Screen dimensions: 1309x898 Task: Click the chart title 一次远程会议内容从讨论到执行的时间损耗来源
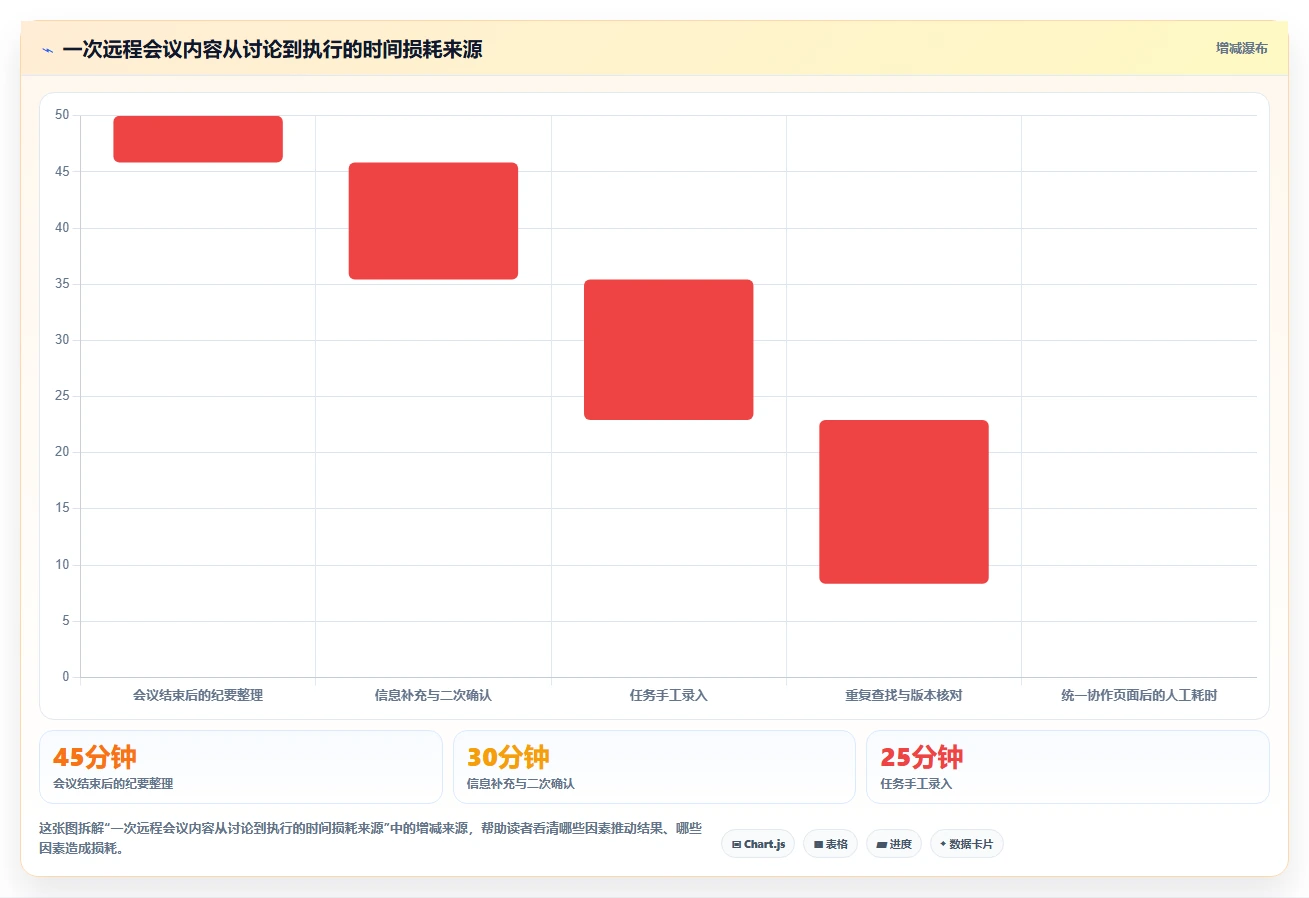click(x=272, y=49)
